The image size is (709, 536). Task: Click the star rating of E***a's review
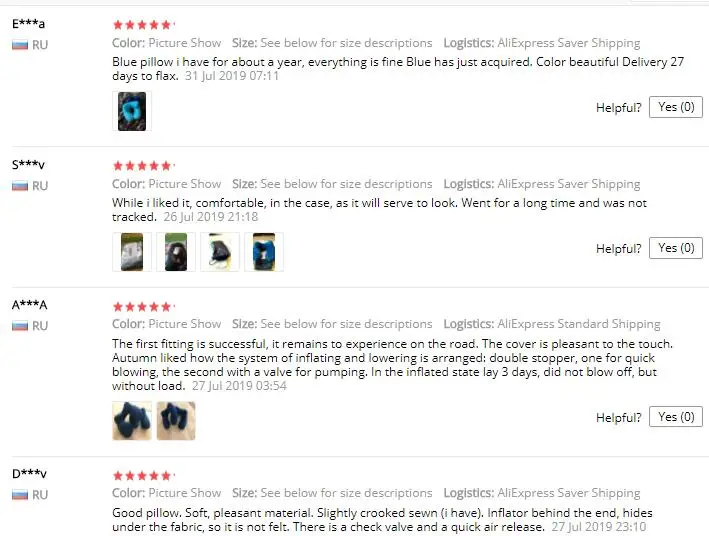tap(143, 25)
